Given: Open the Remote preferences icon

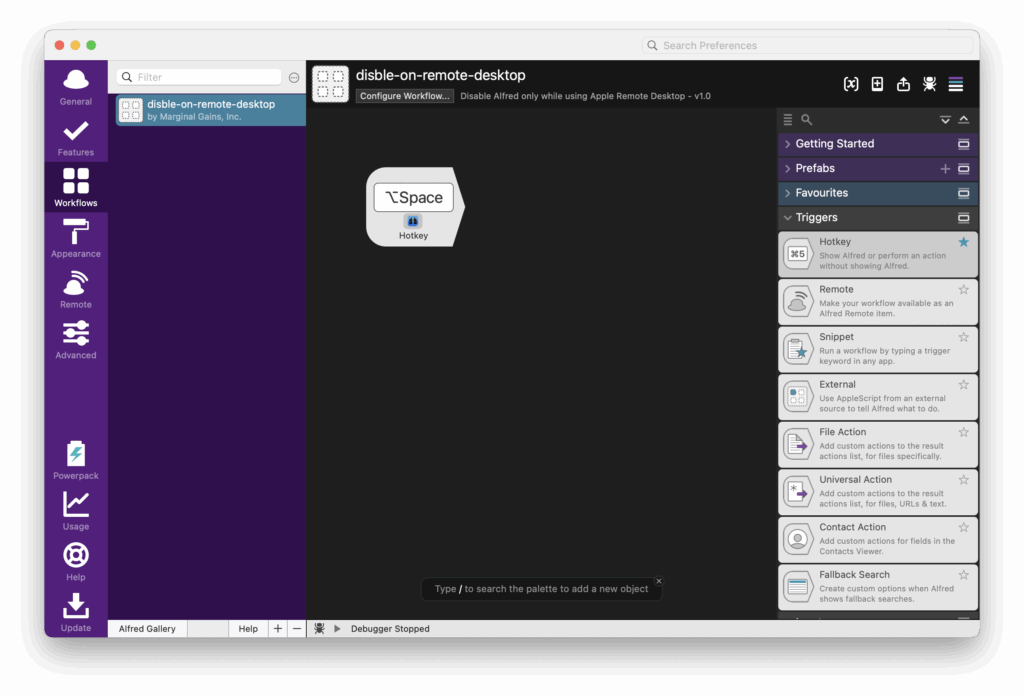Looking at the screenshot, I should coord(76,289).
